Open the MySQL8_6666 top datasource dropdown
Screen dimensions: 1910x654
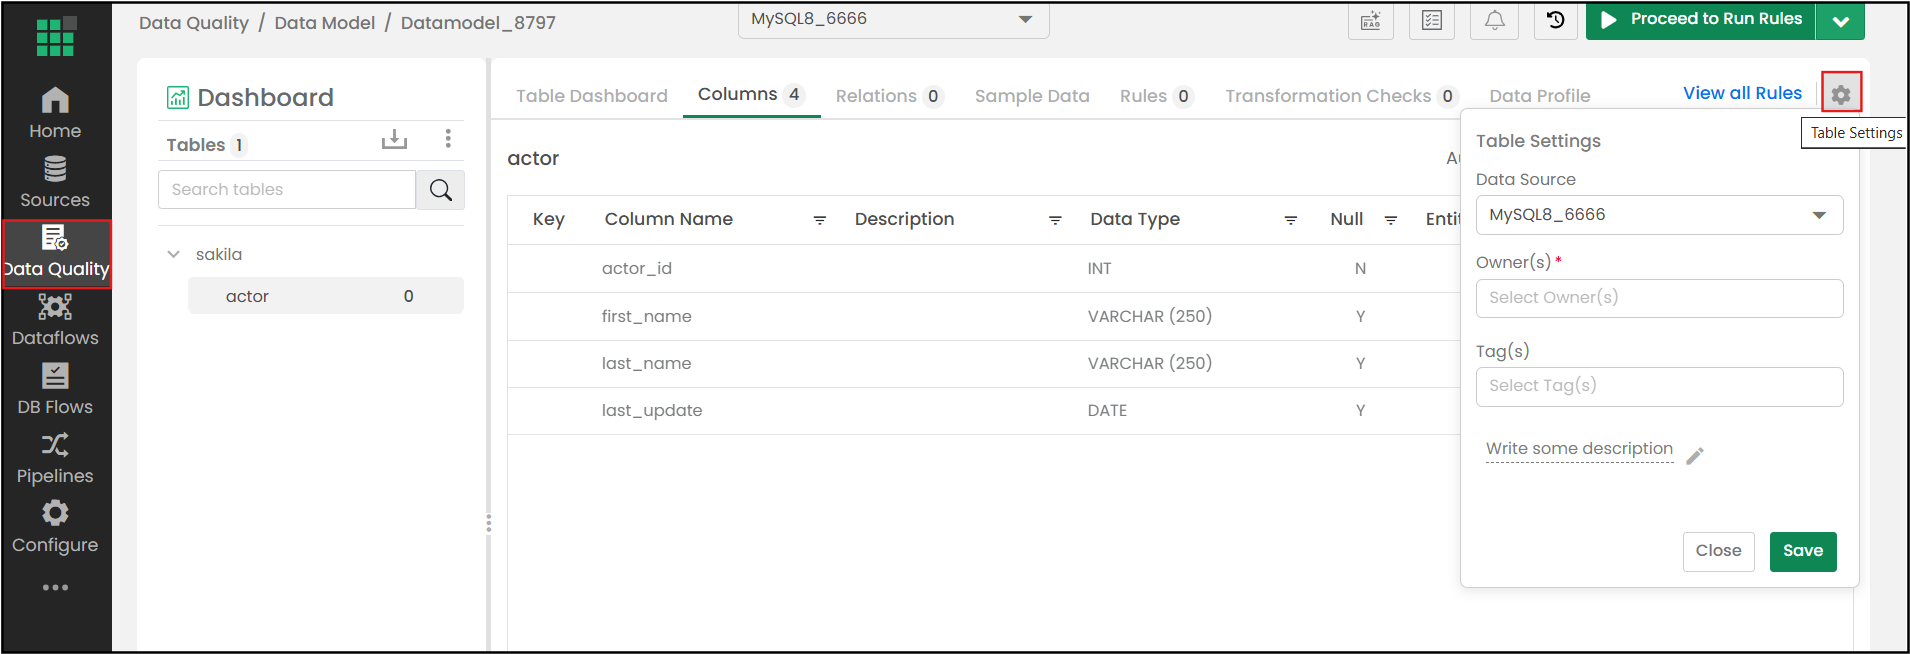pos(893,20)
